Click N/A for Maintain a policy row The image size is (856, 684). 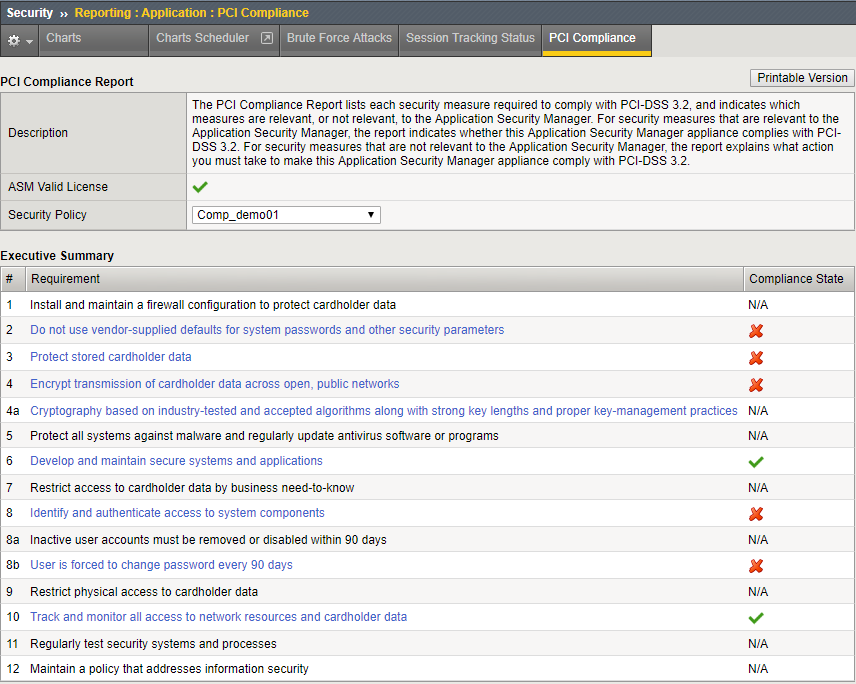tap(758, 669)
